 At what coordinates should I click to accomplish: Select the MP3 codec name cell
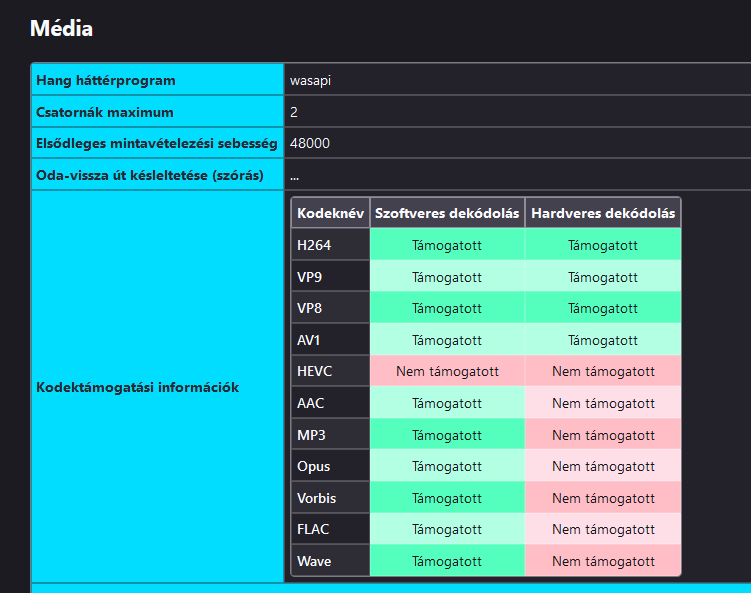point(330,434)
